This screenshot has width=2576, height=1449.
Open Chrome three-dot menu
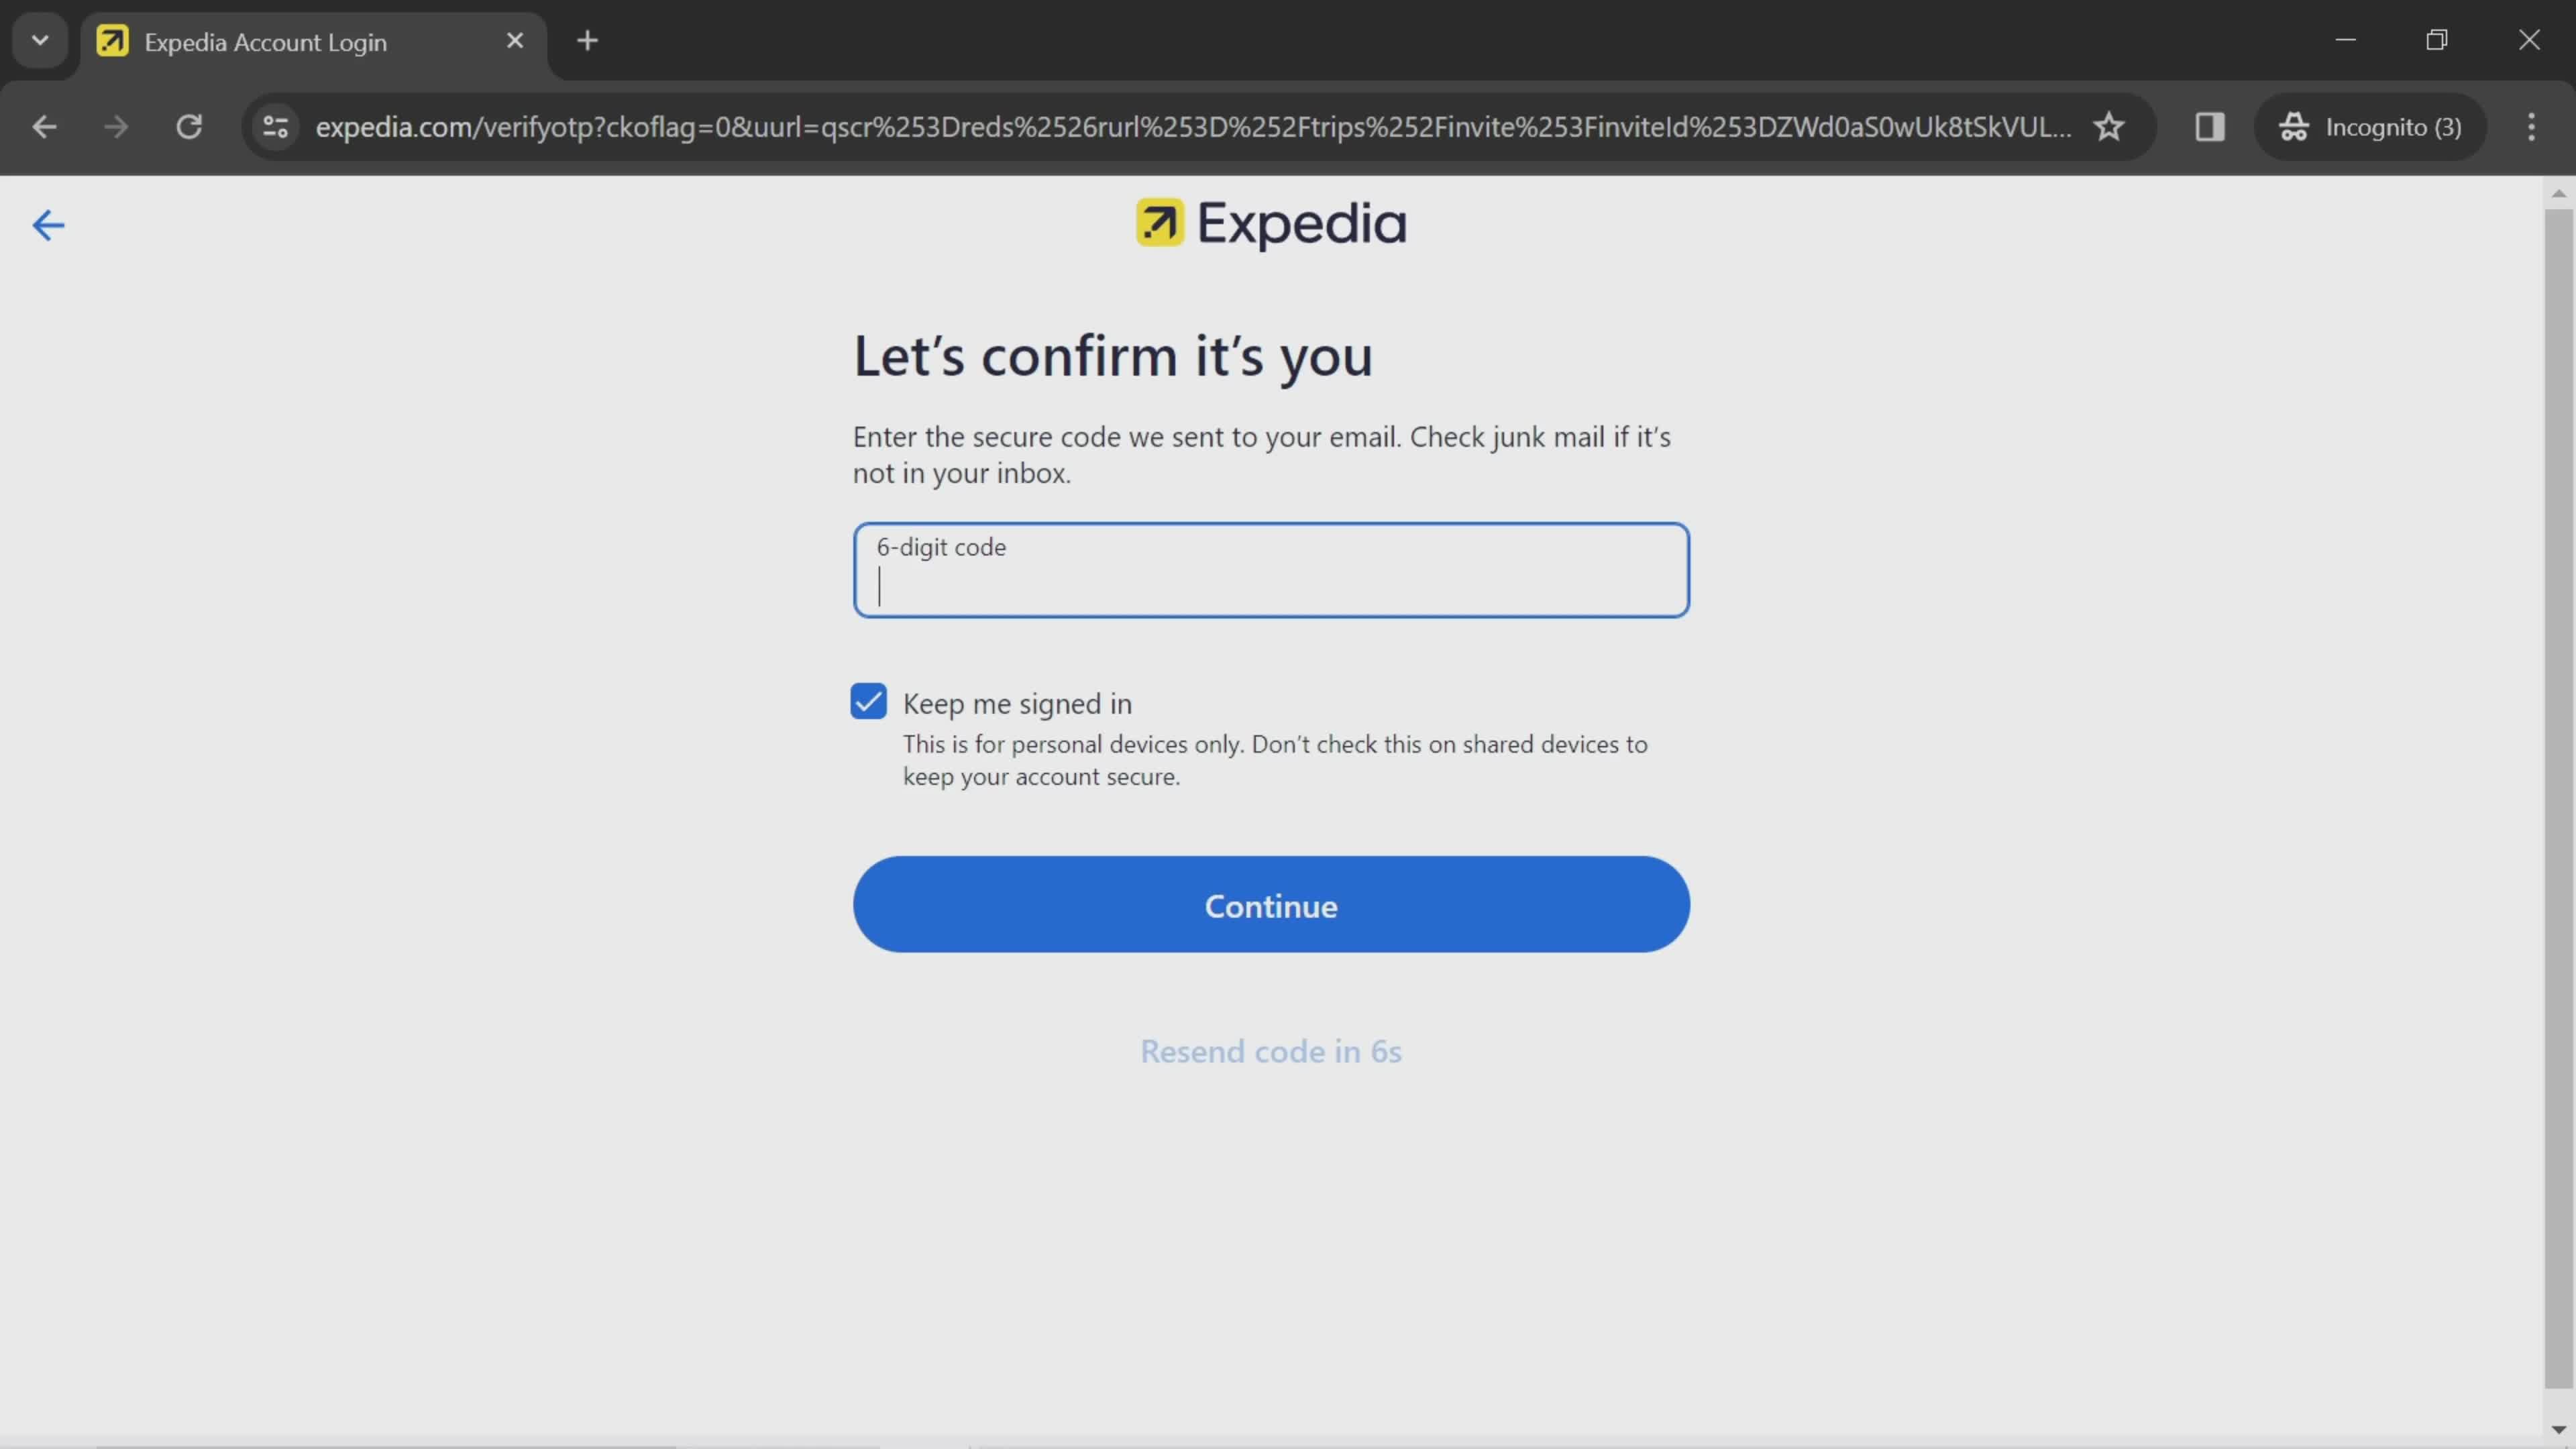(x=2531, y=127)
